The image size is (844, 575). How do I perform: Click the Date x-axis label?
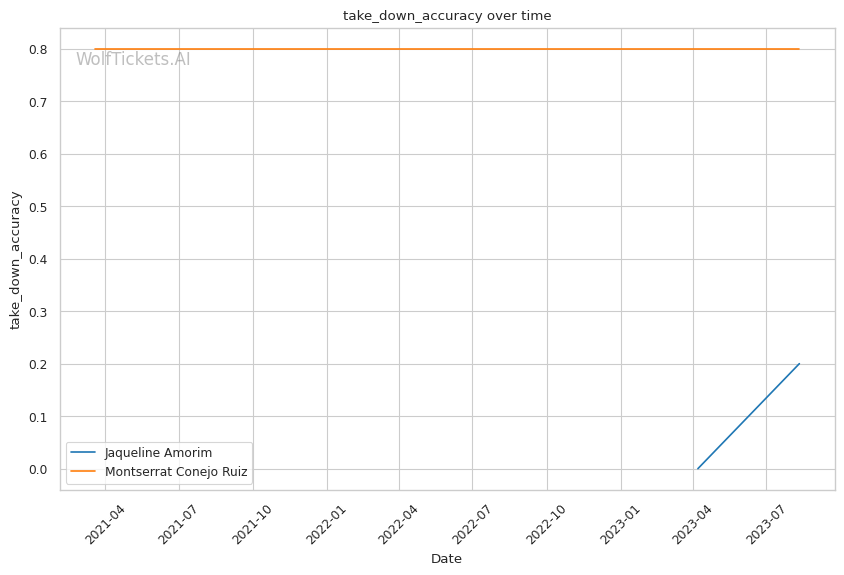pyautogui.click(x=446, y=558)
